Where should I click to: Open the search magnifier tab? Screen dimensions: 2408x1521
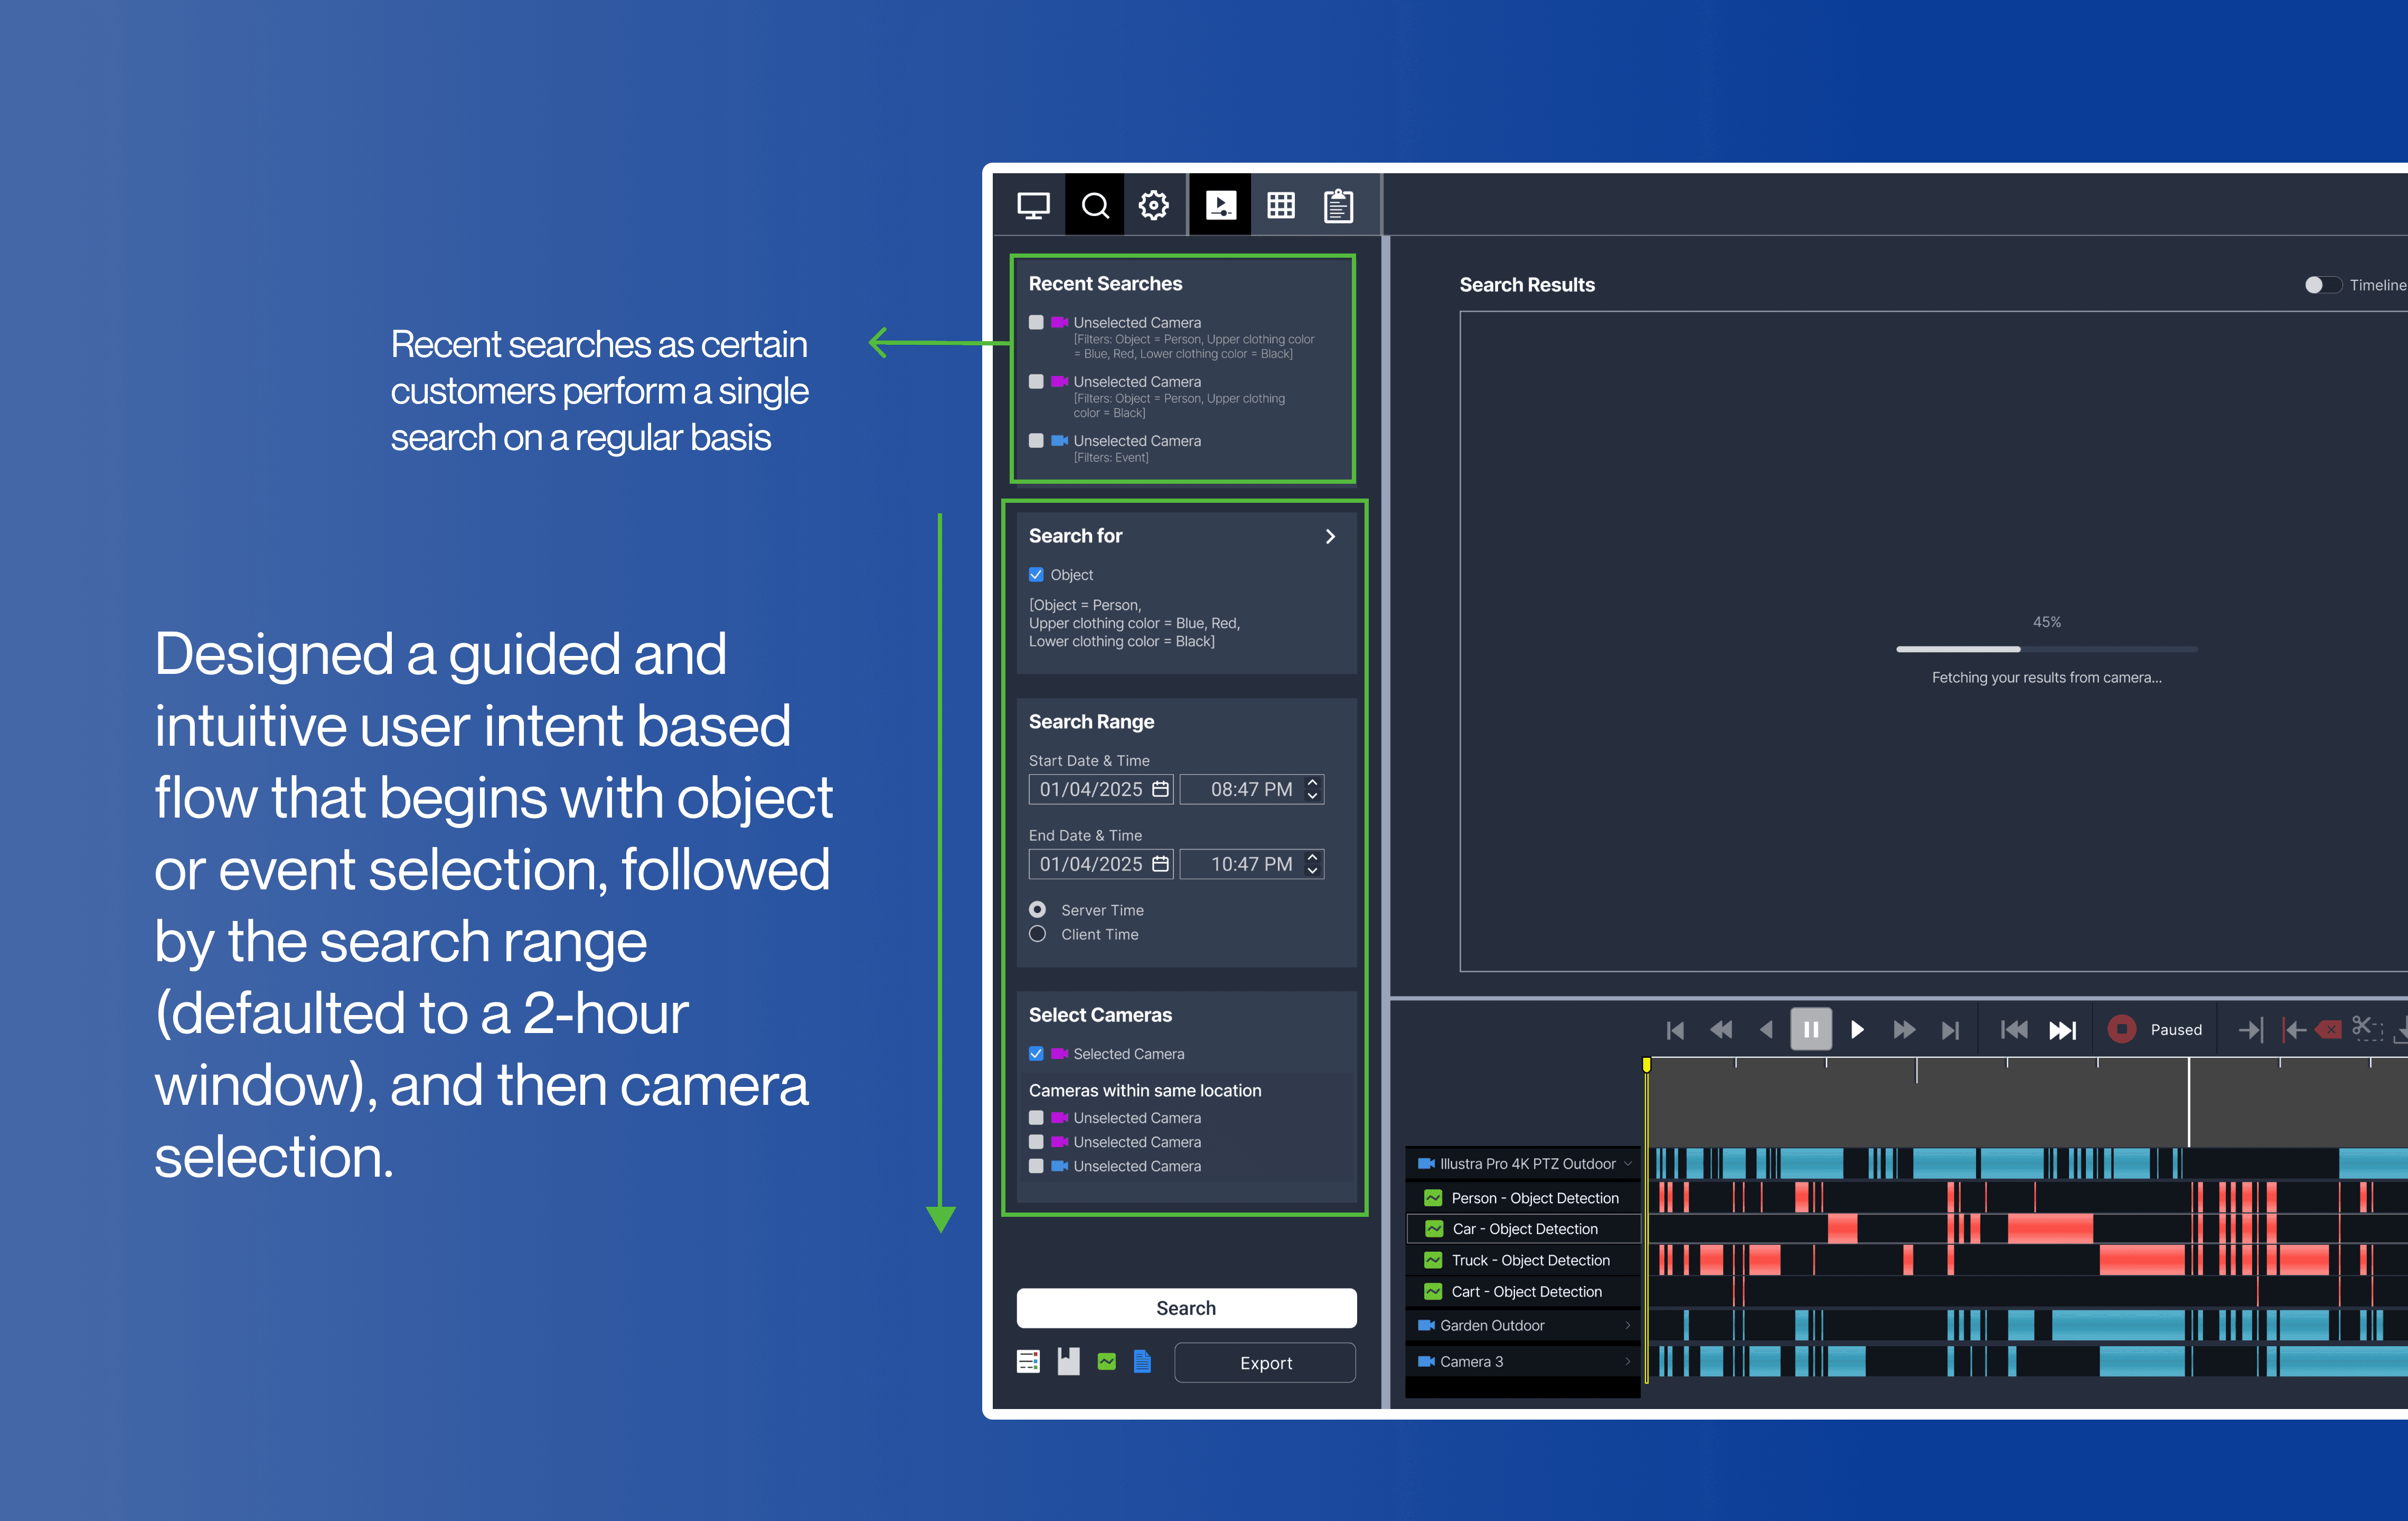click(1095, 206)
